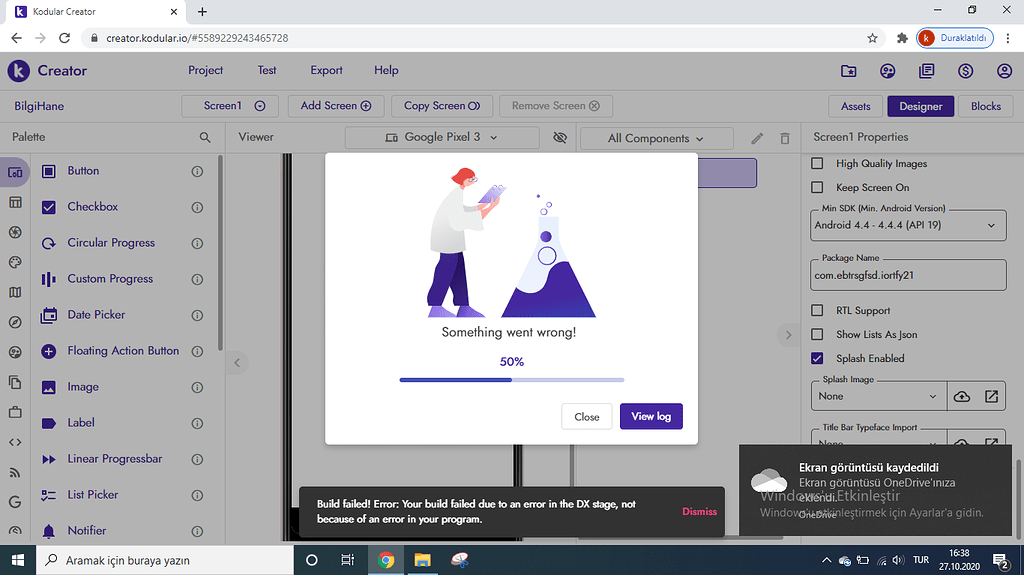Open the account profile icon
This screenshot has width=1024, height=575.
click(x=1004, y=71)
